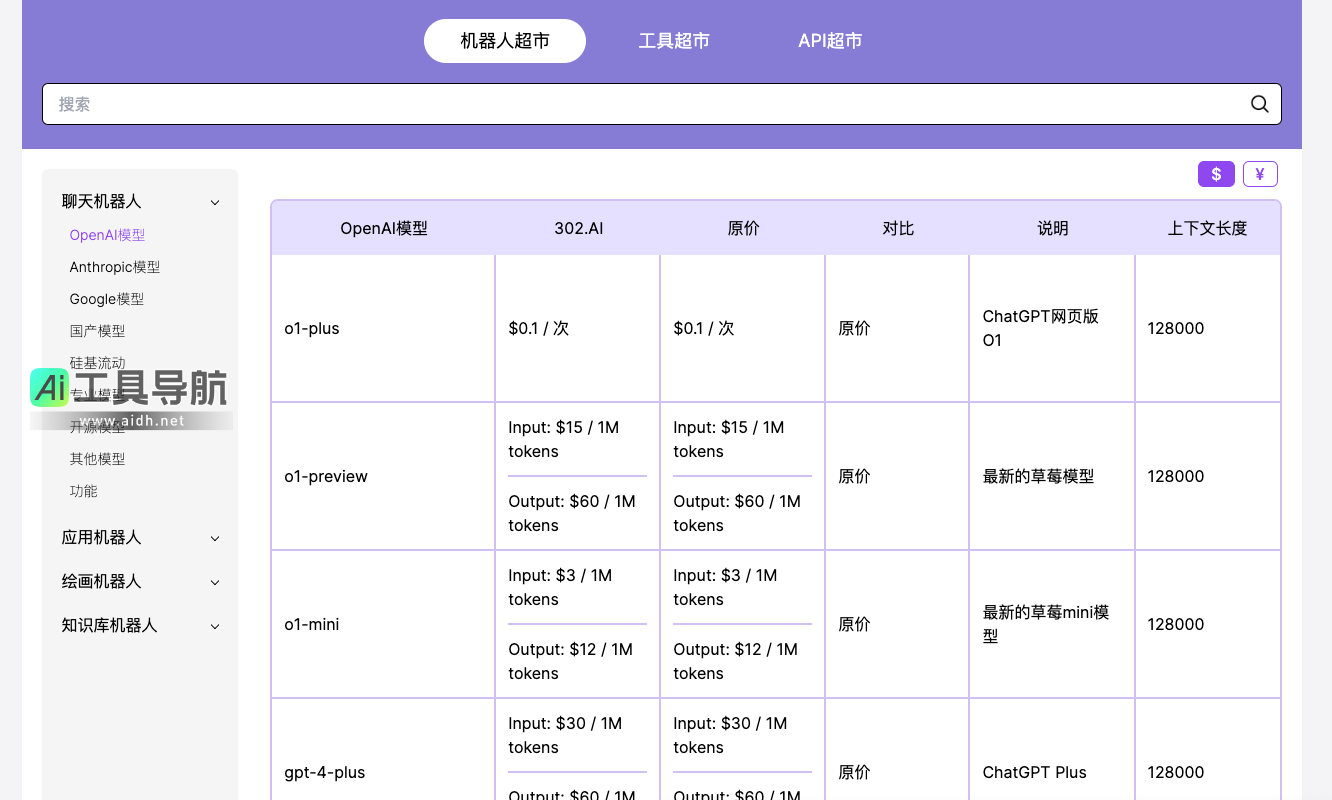1332x800 pixels.
Task: Switch prices to yuan currency
Action: point(1260,174)
